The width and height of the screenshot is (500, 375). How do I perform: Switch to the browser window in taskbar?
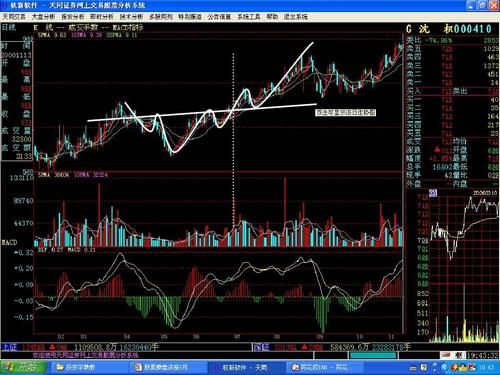point(325,367)
